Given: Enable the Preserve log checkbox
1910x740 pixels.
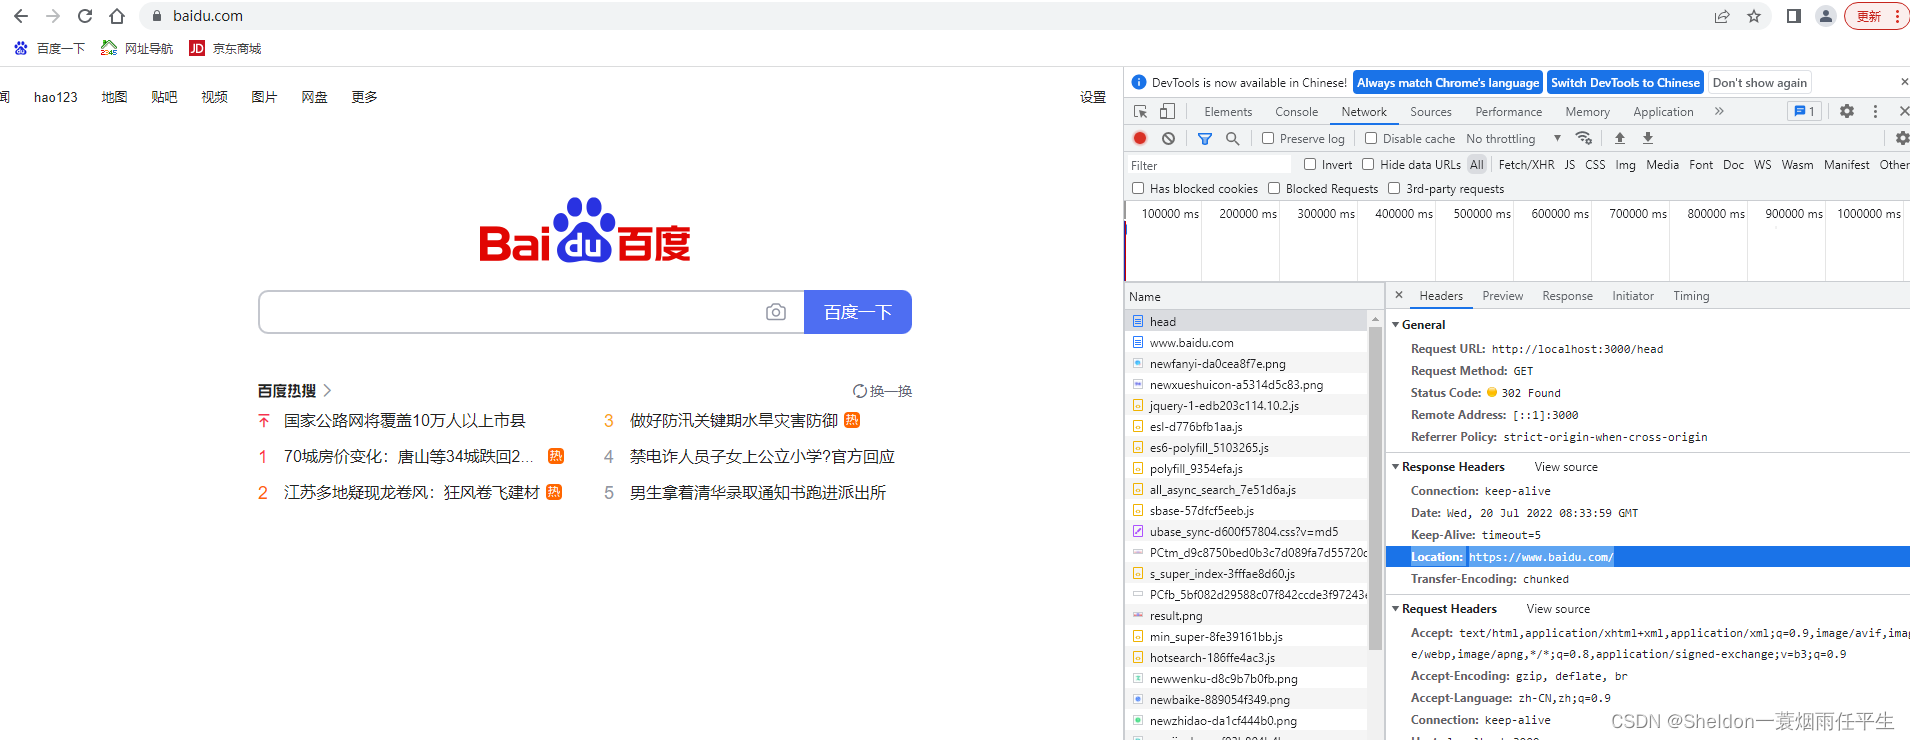Looking at the screenshot, I should [1268, 138].
